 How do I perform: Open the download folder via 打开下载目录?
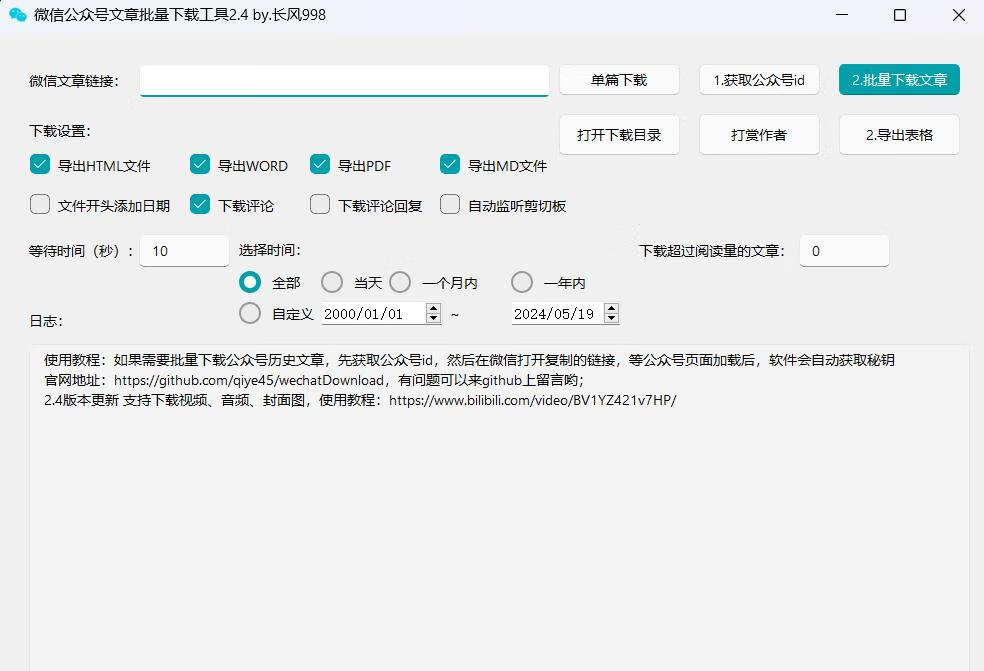click(x=619, y=135)
